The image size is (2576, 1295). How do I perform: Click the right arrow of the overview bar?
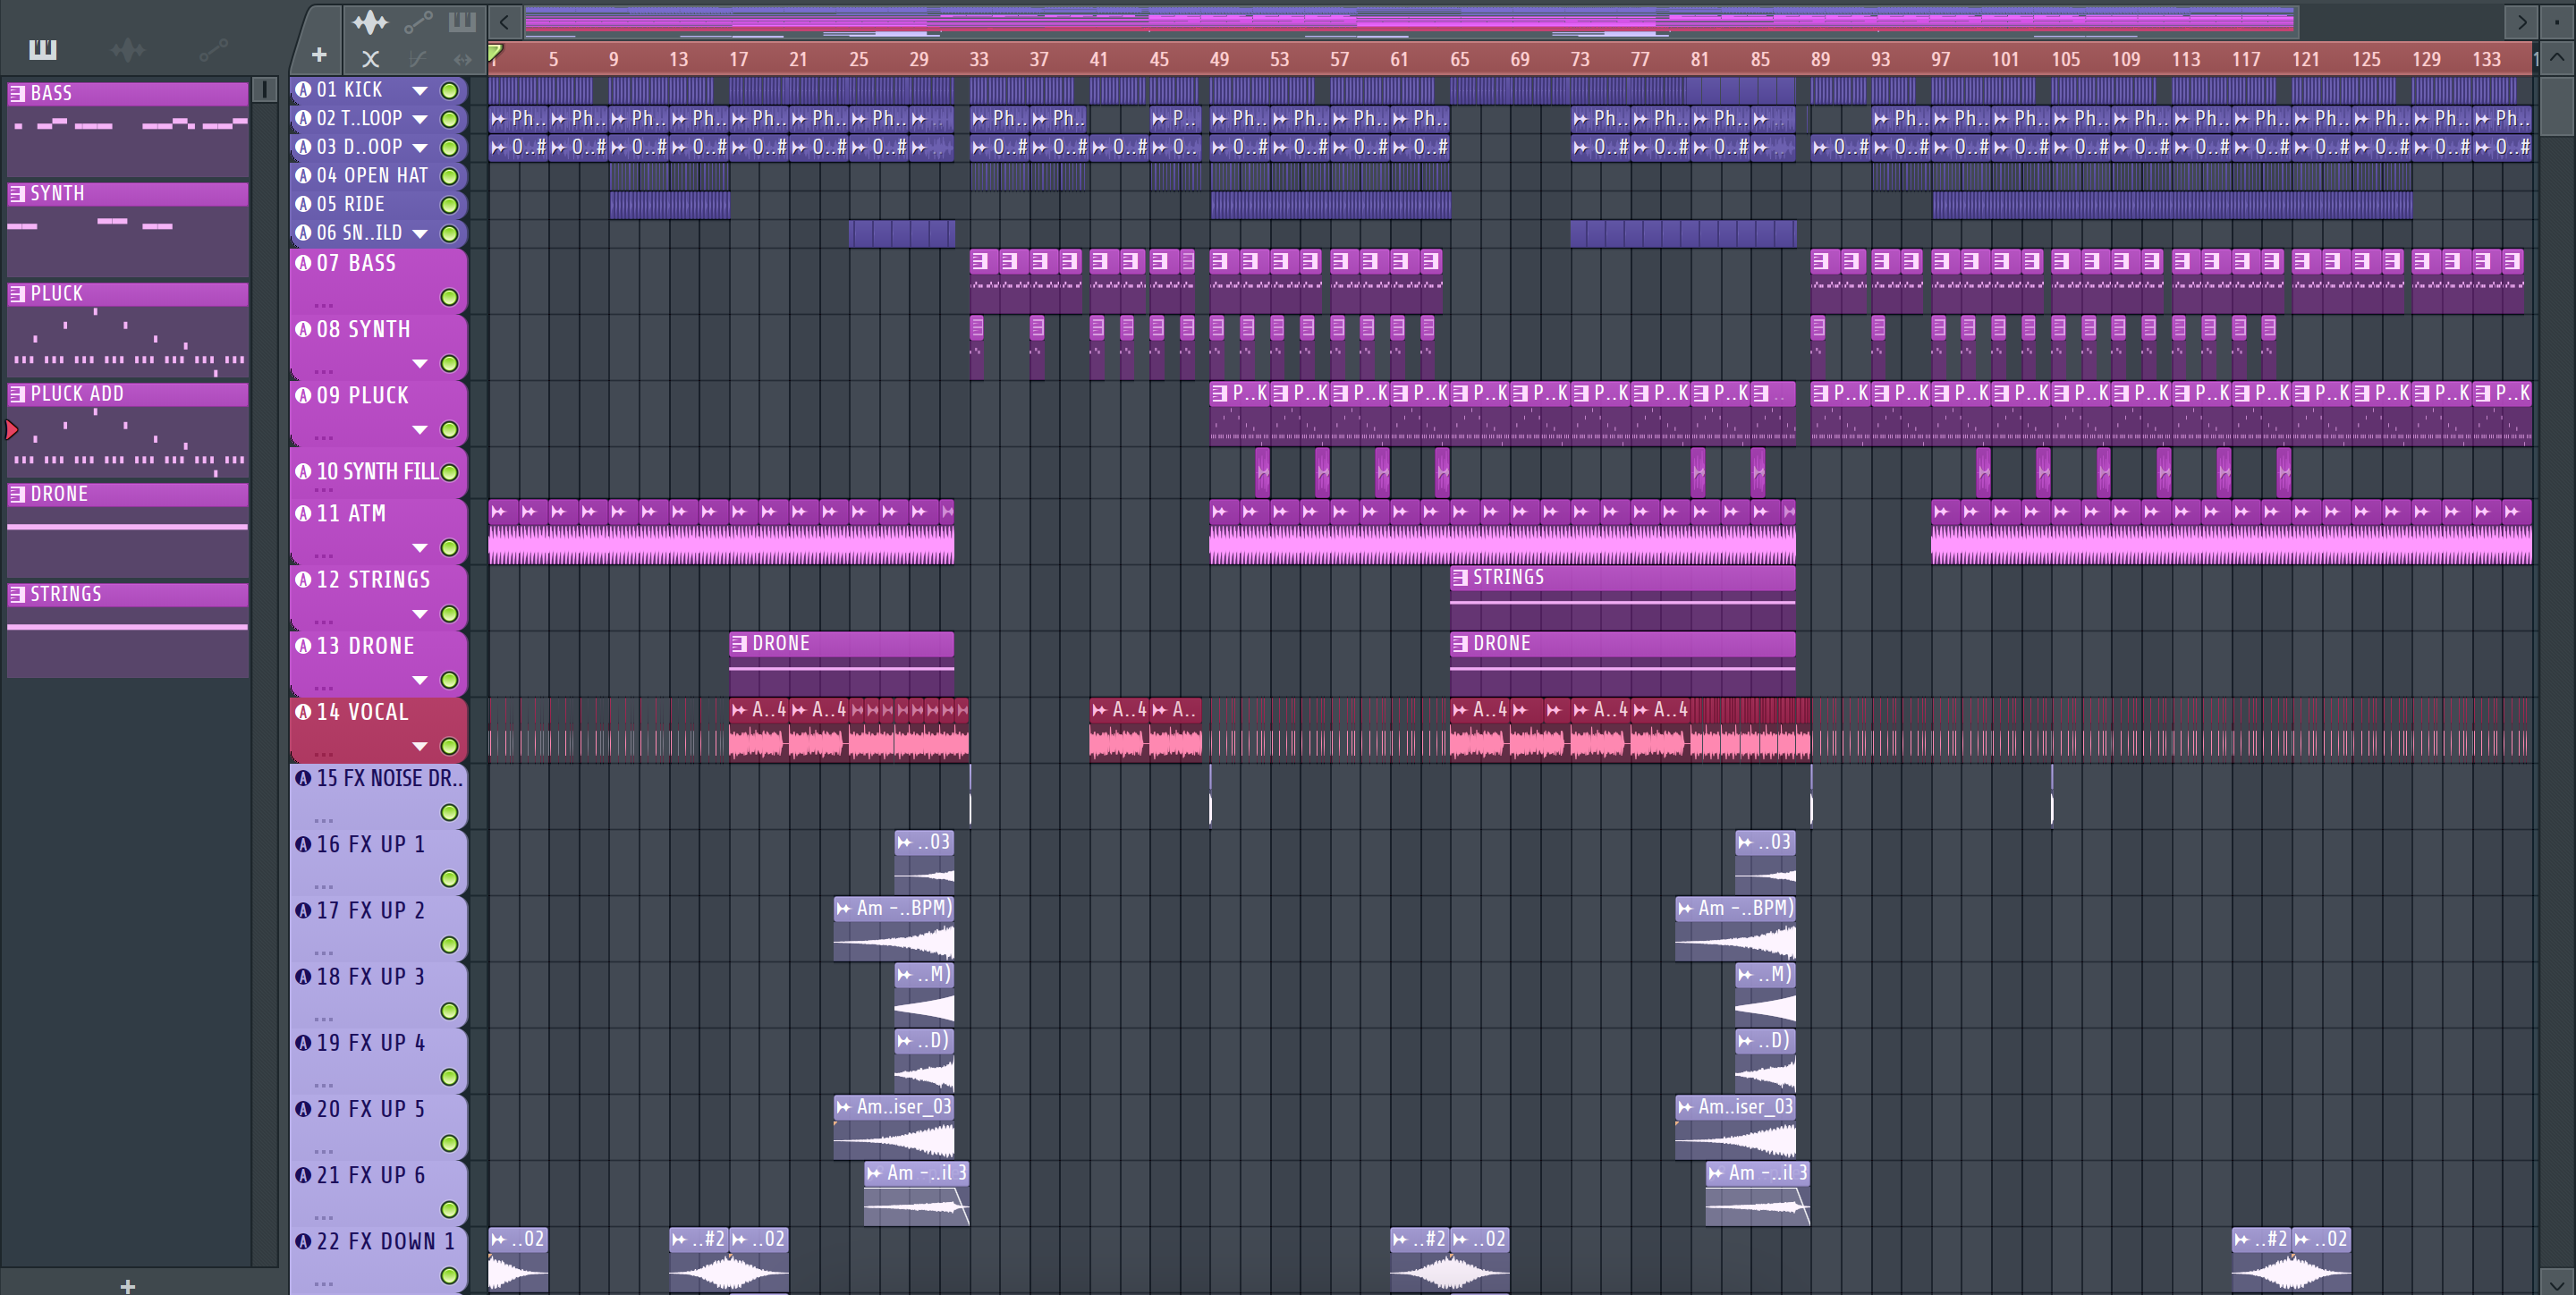2522,21
